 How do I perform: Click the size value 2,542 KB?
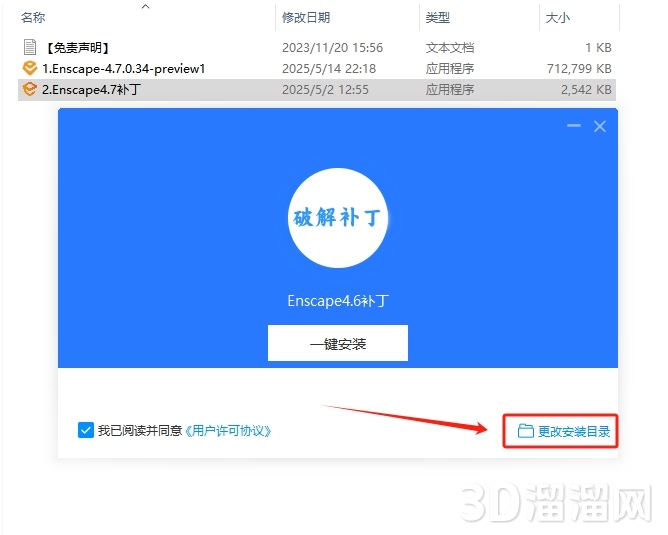586,89
